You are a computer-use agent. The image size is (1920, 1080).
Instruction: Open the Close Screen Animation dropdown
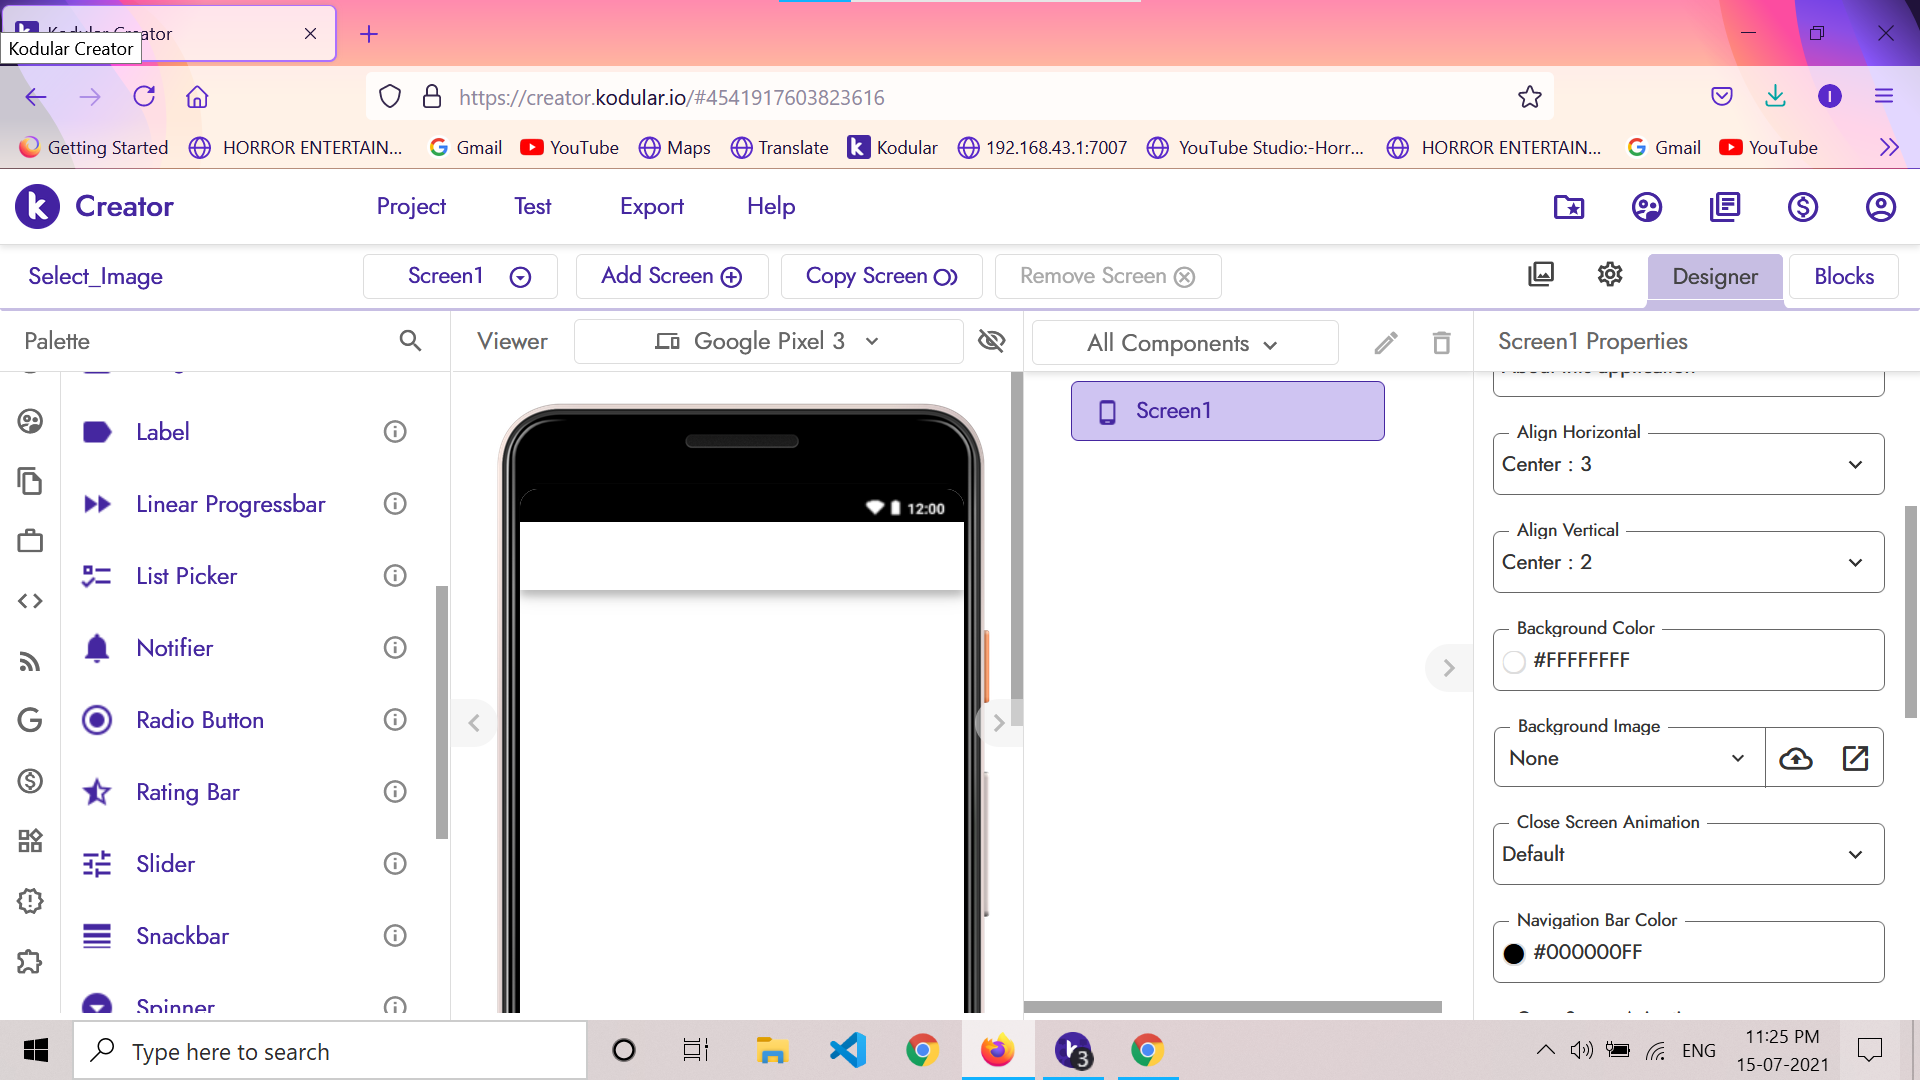click(1688, 854)
